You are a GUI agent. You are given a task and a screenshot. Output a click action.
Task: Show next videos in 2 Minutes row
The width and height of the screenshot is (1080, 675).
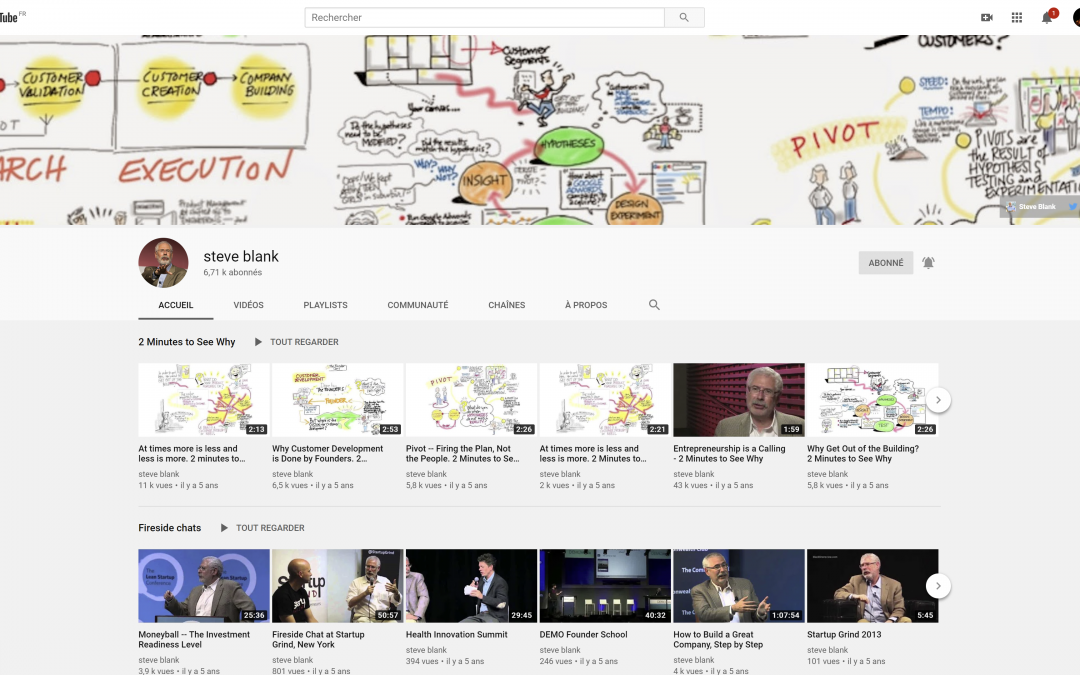(938, 400)
